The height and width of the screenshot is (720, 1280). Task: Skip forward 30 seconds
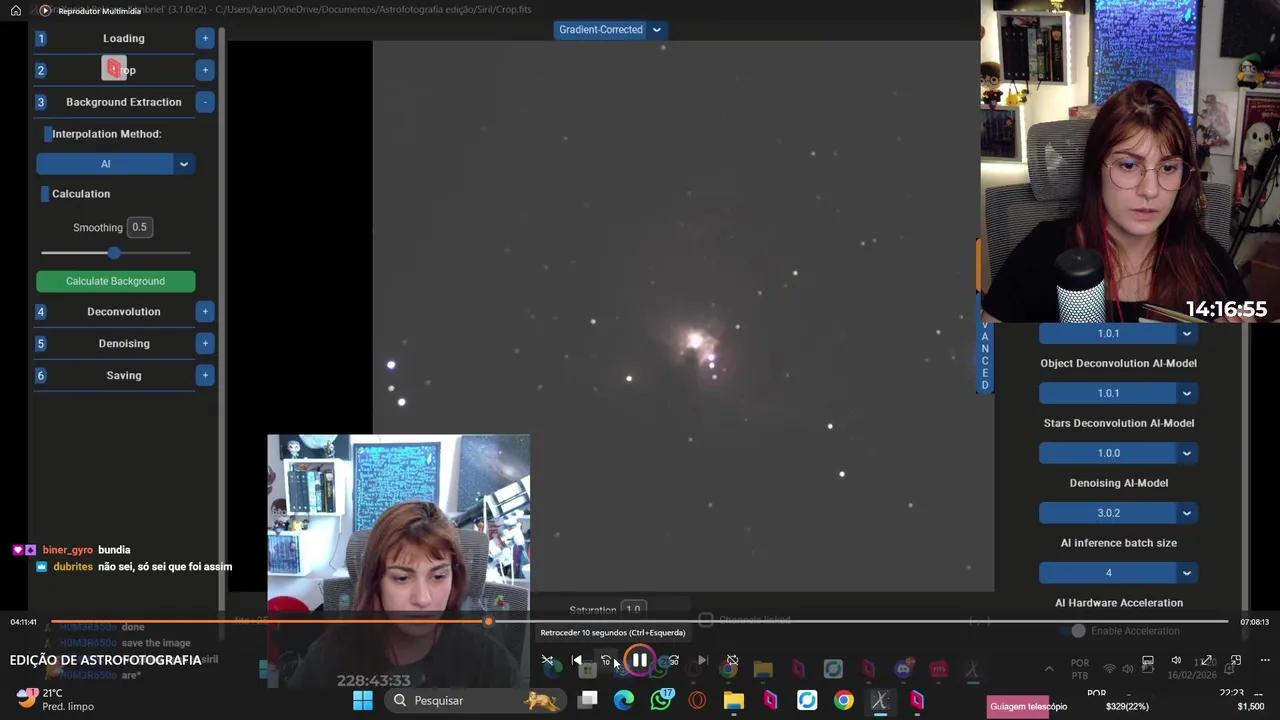coord(673,660)
